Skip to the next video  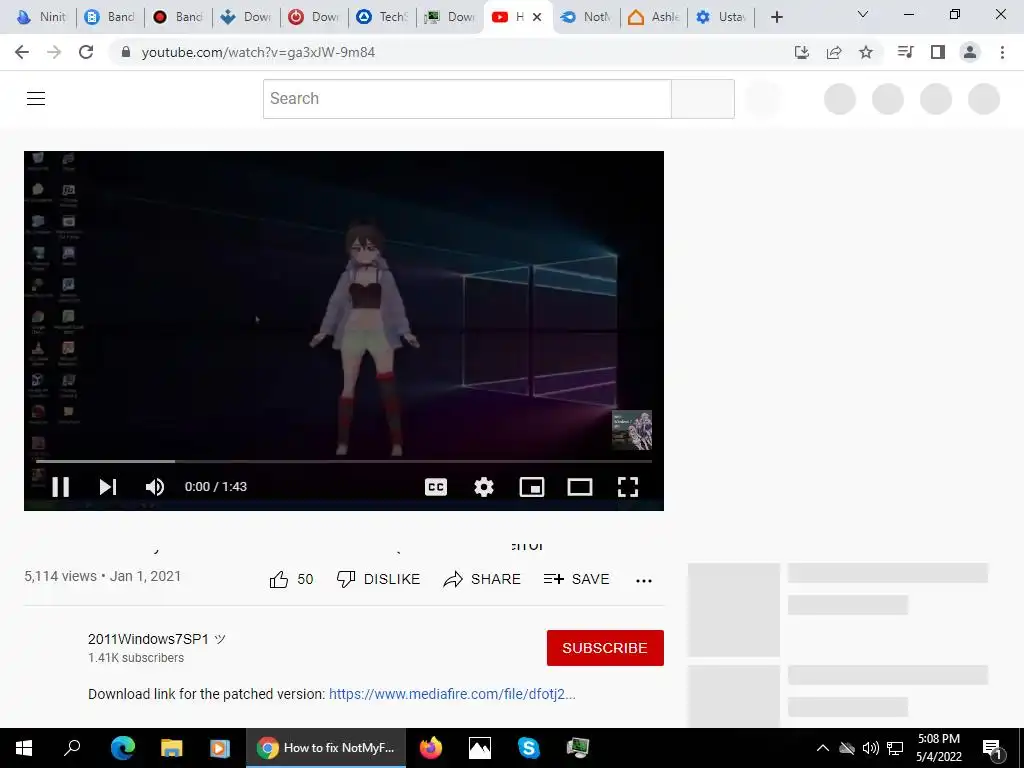[108, 487]
